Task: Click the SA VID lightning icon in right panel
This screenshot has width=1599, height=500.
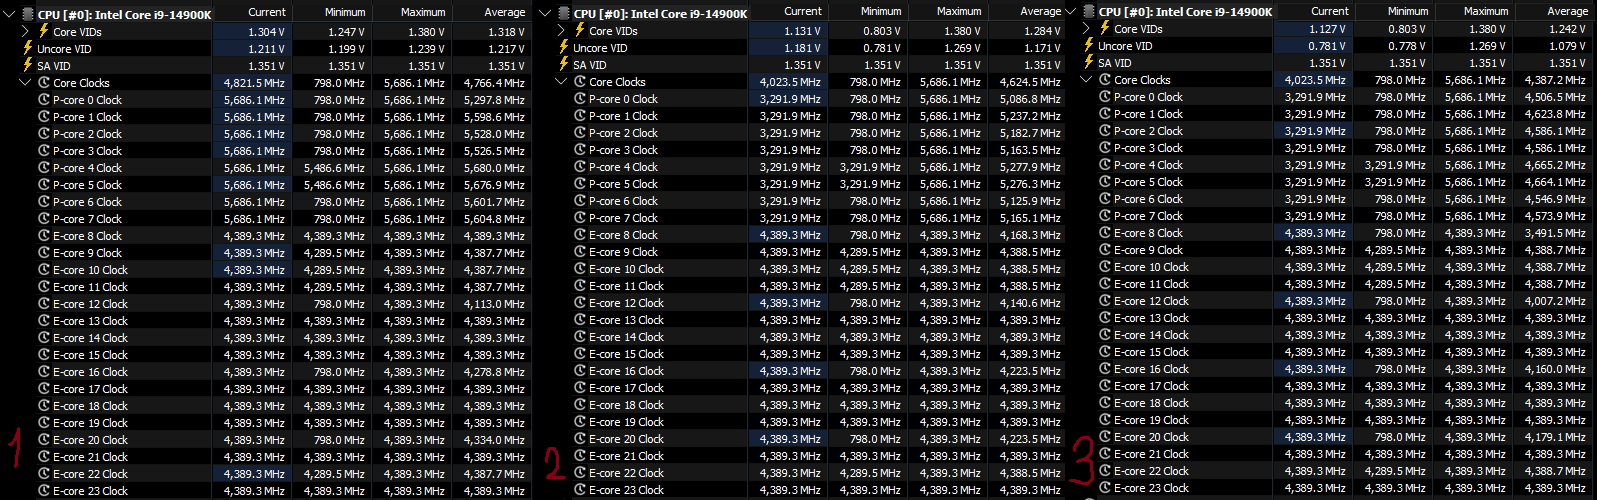Action: (1089, 62)
